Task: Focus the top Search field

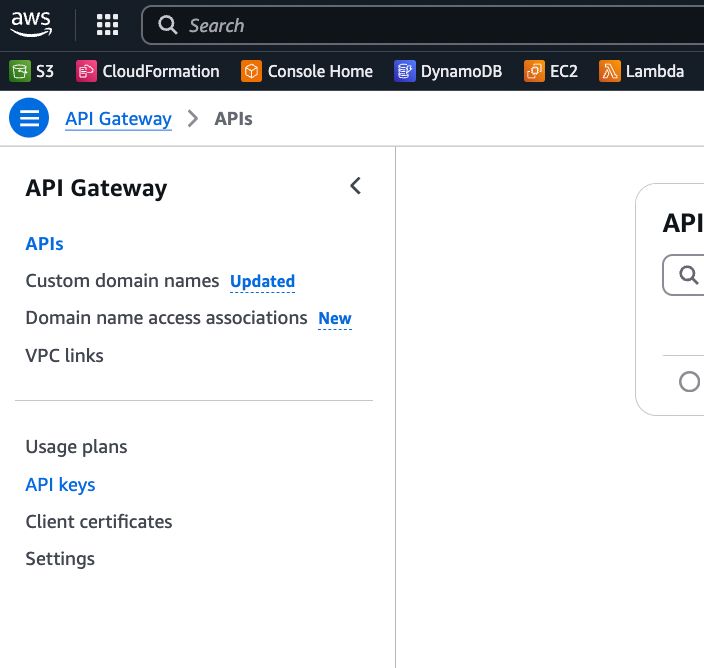Action: (422, 25)
